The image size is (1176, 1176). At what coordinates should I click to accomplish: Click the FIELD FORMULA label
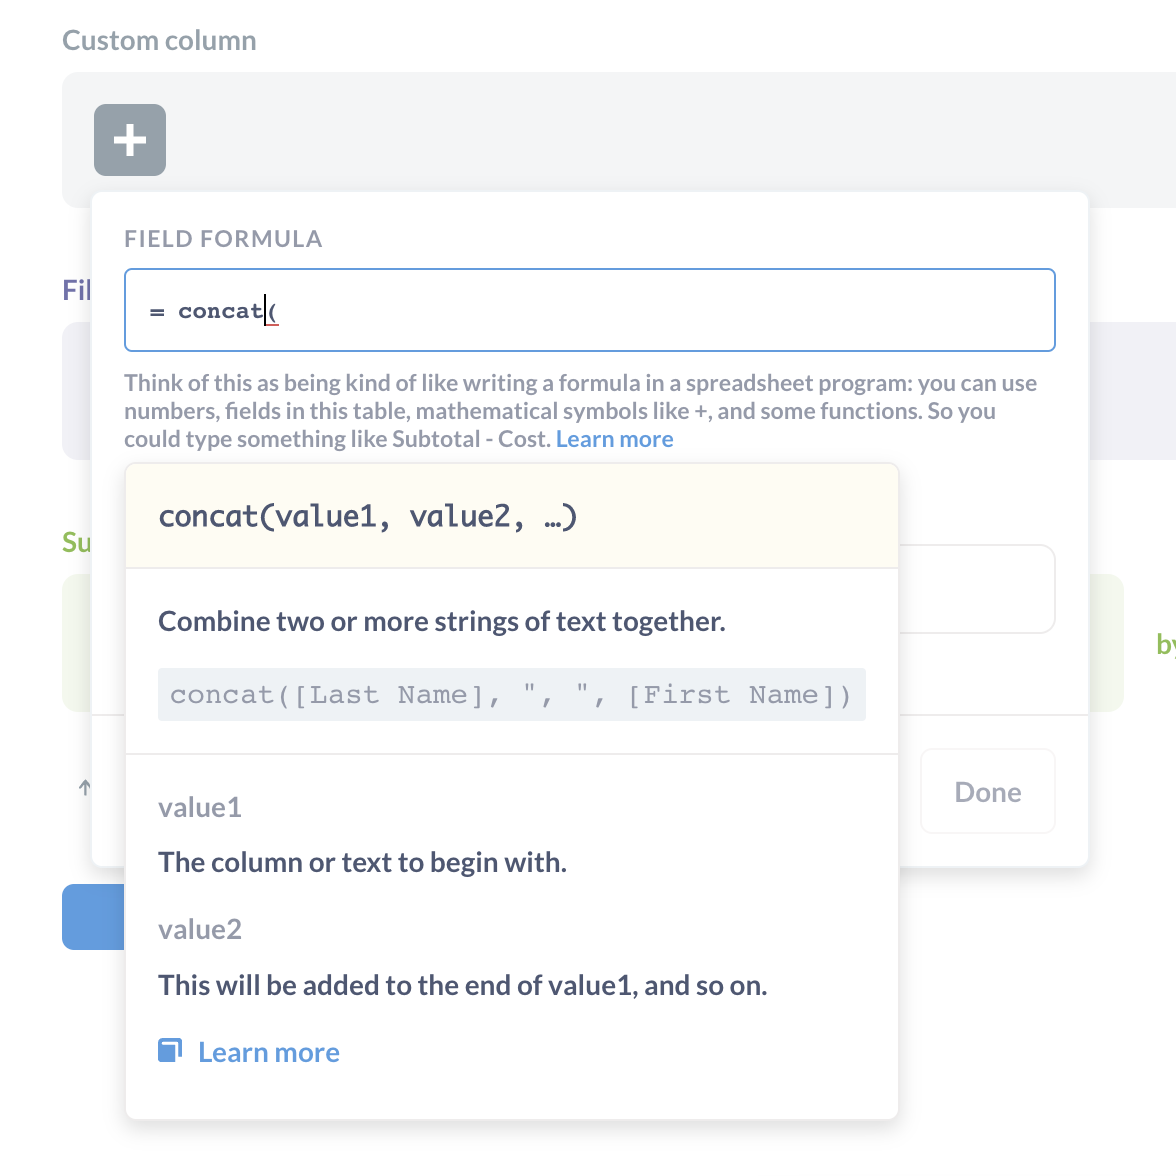pyautogui.click(x=223, y=238)
